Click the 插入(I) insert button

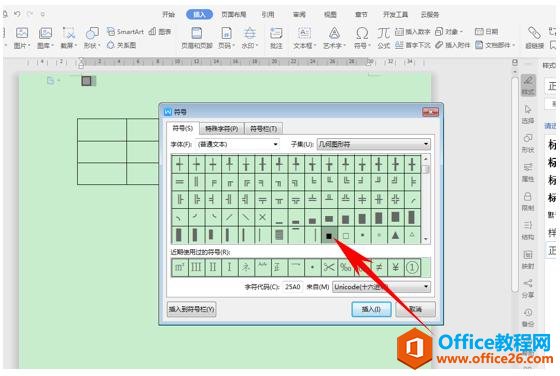pyautogui.click(x=371, y=309)
